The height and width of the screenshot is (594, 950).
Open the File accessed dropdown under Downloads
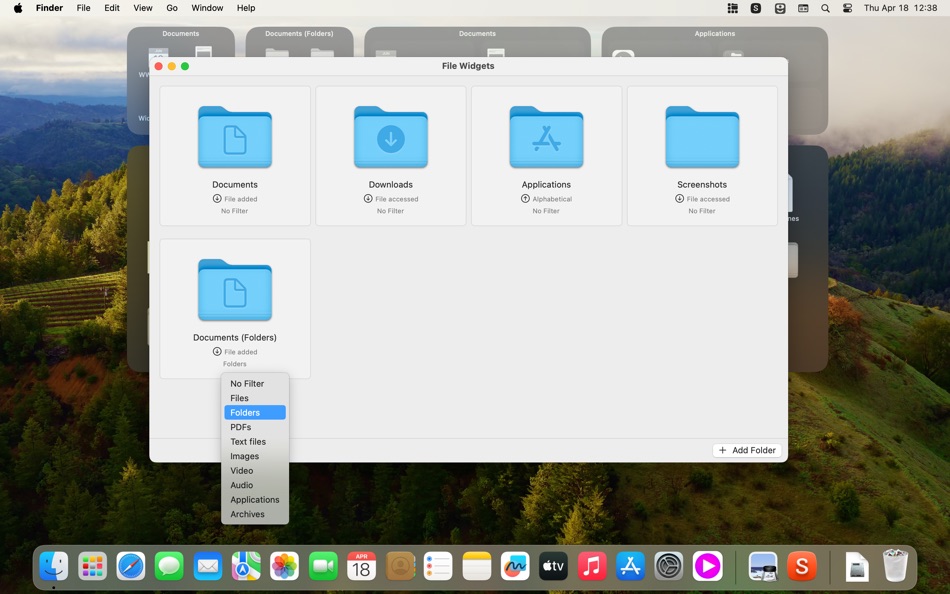pos(390,198)
